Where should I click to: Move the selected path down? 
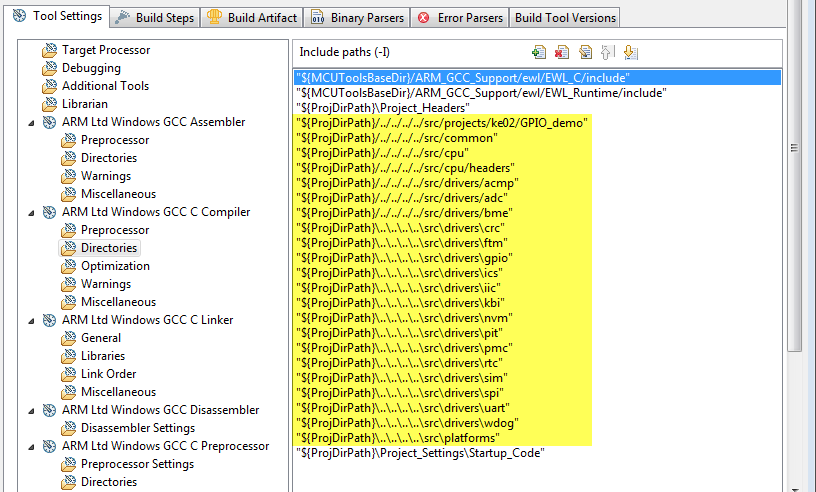coord(630,52)
